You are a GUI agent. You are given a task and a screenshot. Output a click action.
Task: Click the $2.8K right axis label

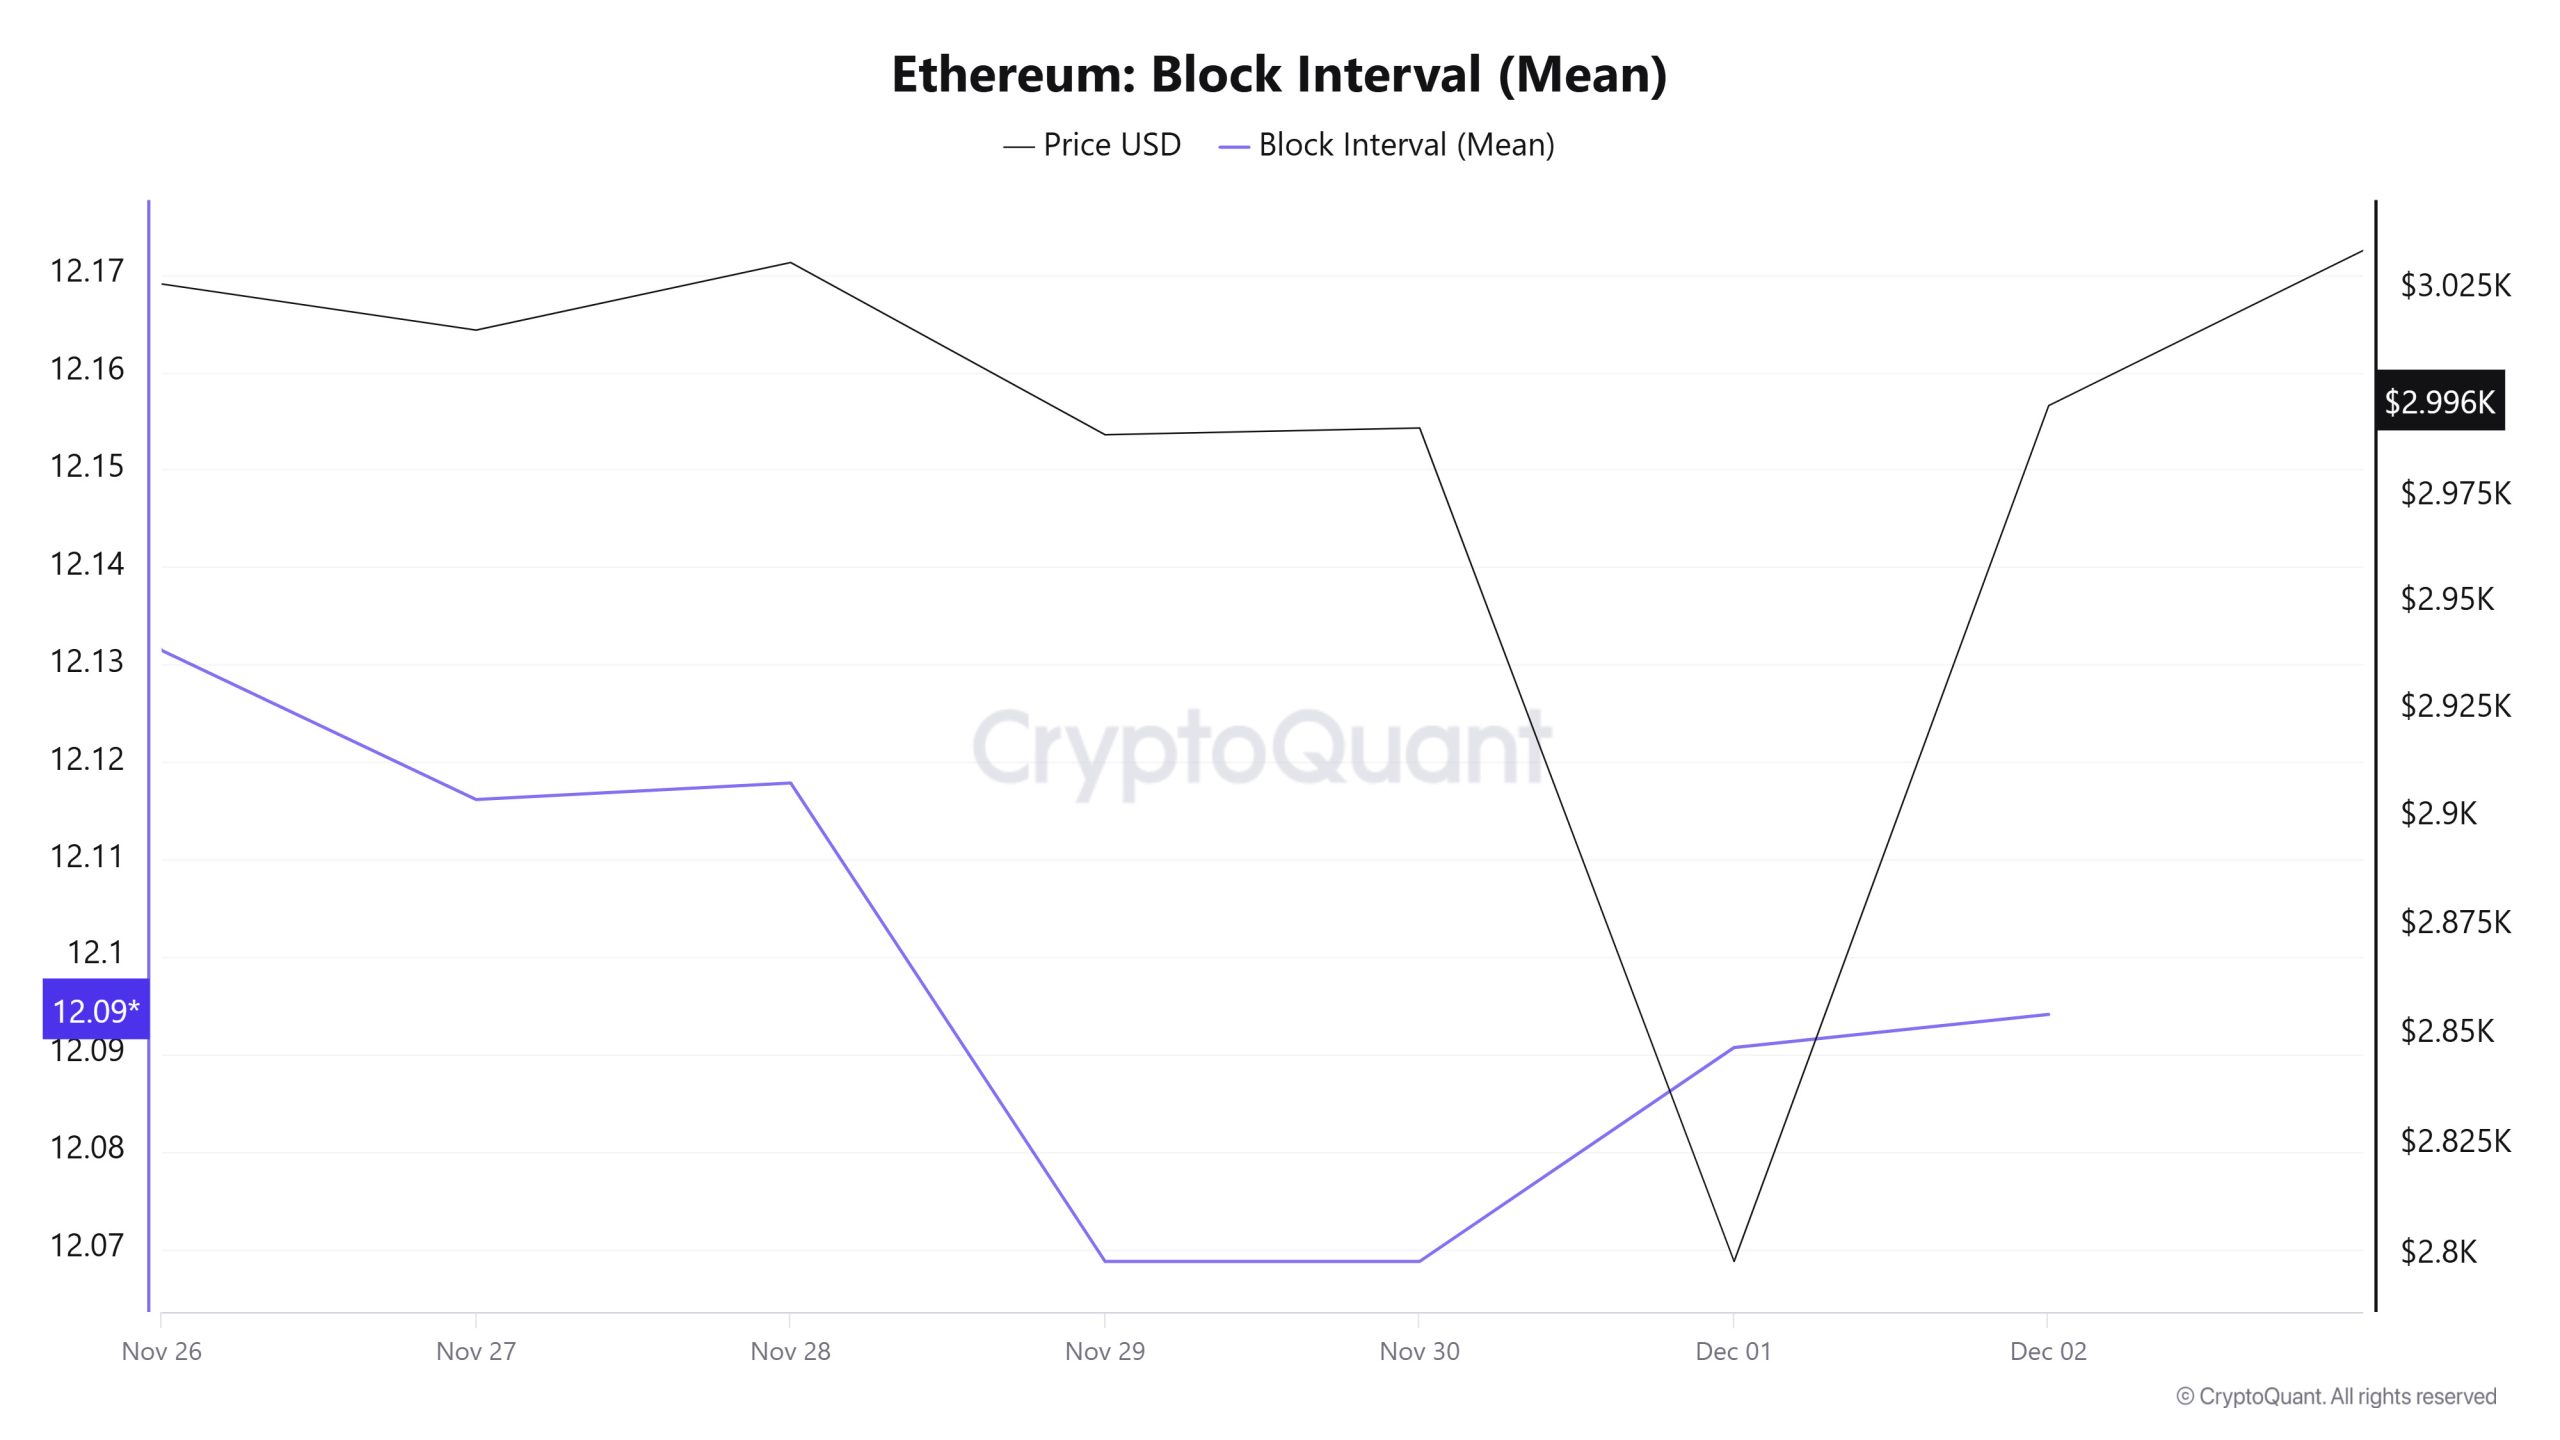[2438, 1251]
